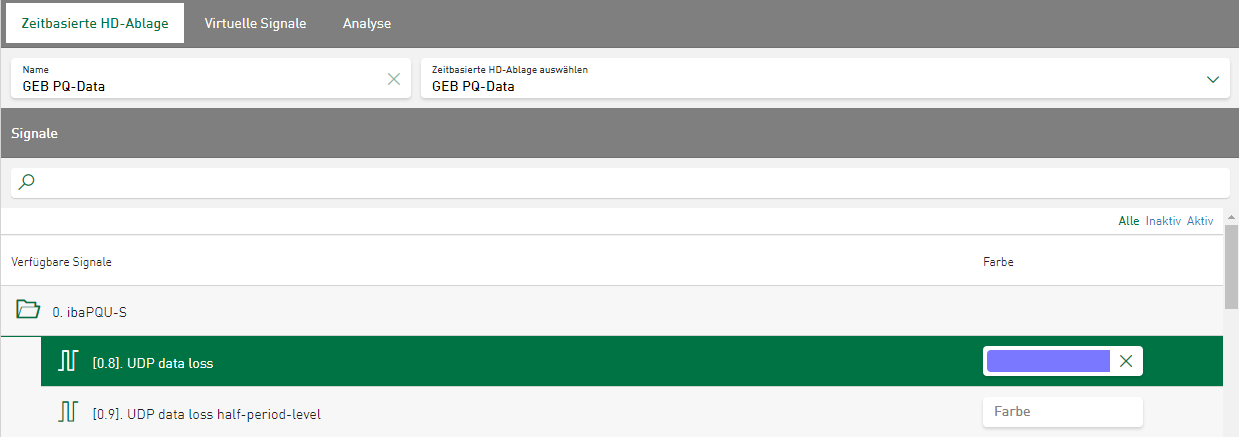Viewport: 1239px width, 437px height.
Task: Click the search magnifier icon
Action: 27,182
